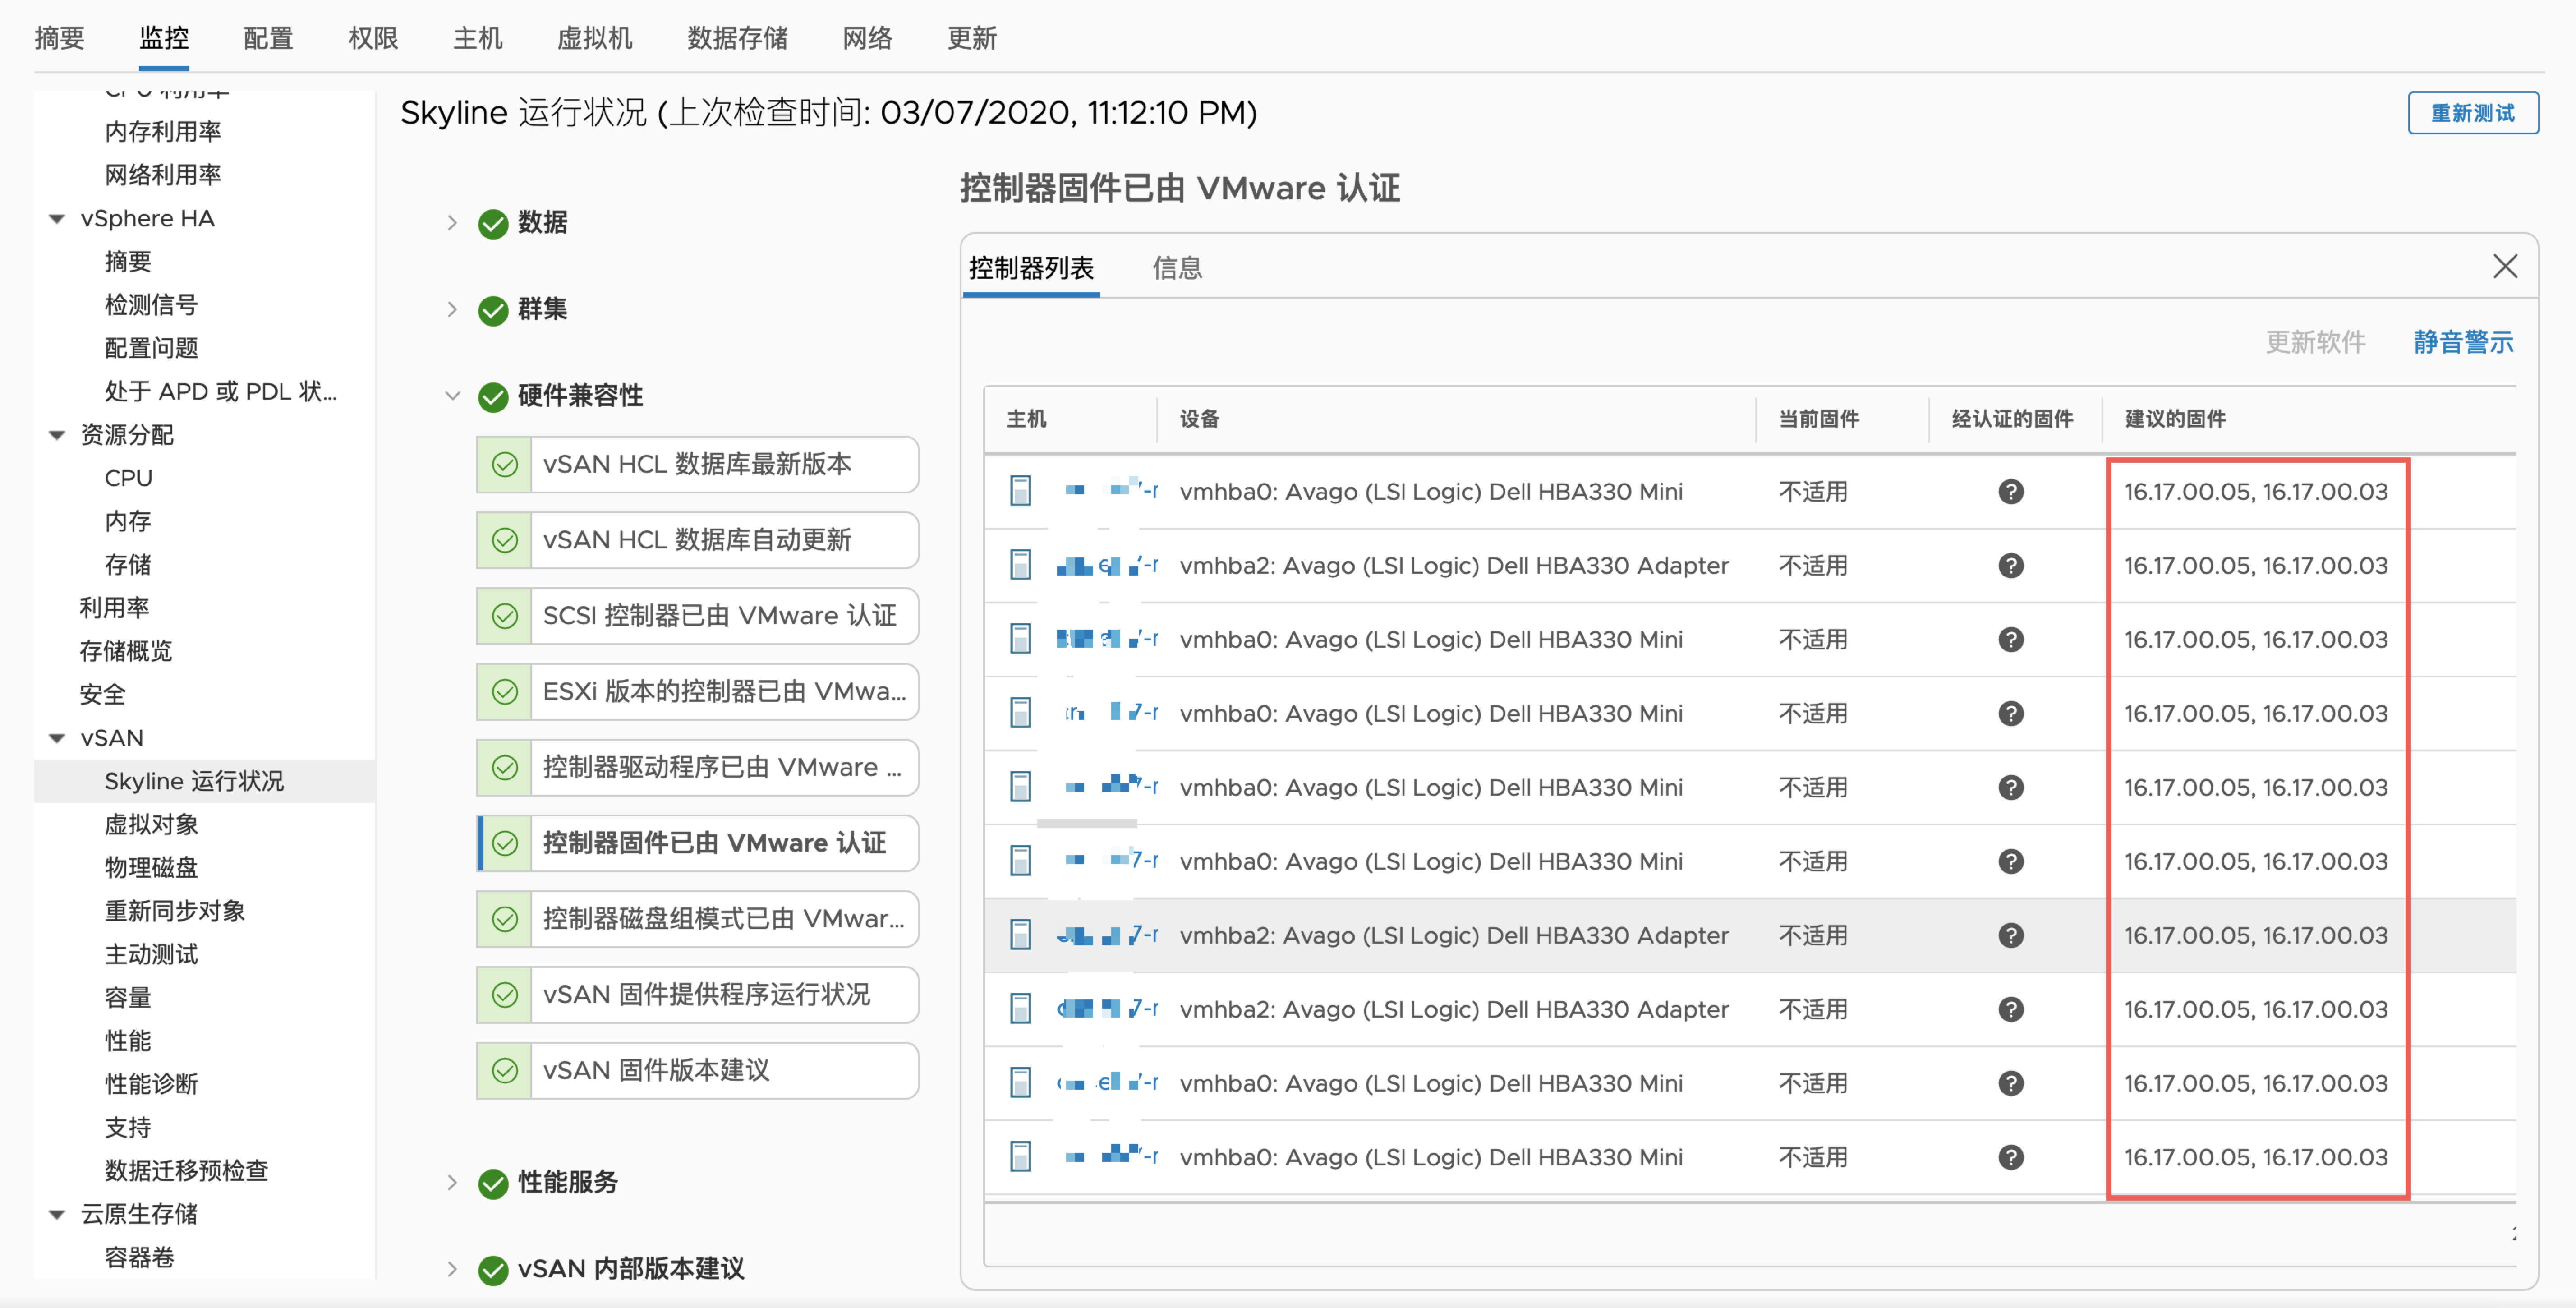Select 内存利用率 in sidebar
Screen dimensions: 2576x1308
[x=163, y=132]
